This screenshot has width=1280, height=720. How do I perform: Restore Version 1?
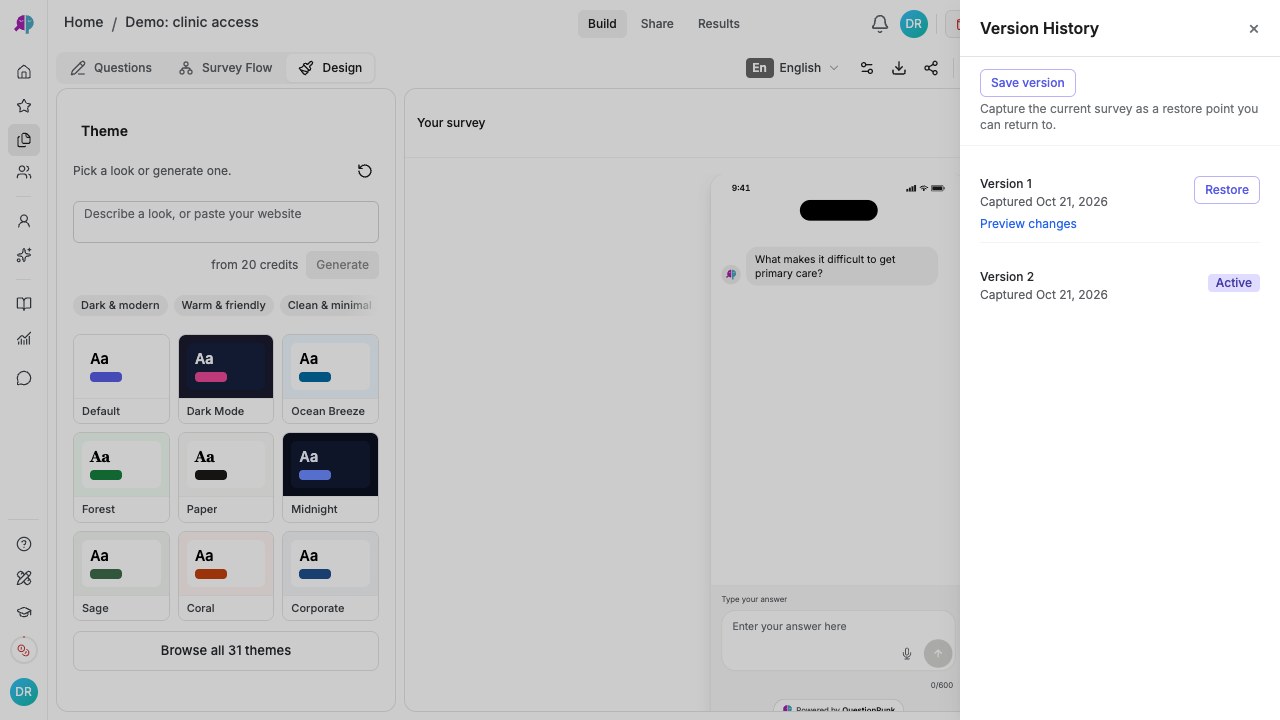1227,190
